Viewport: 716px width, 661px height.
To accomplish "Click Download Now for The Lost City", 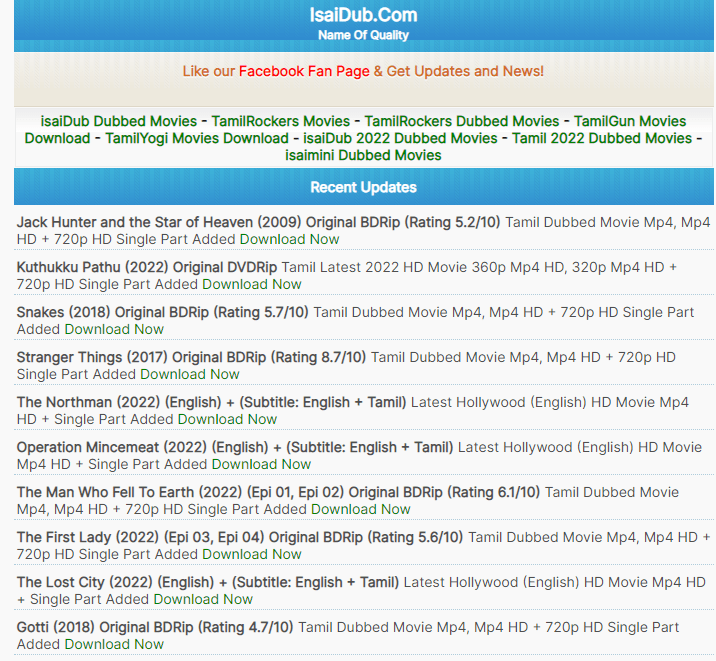I will click(x=203, y=599).
